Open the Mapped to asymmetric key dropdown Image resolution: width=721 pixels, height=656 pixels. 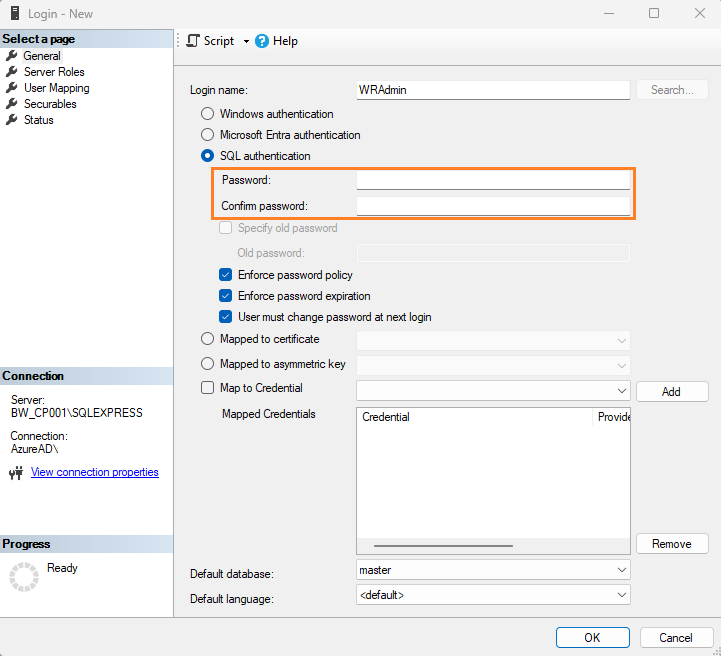pyautogui.click(x=621, y=366)
